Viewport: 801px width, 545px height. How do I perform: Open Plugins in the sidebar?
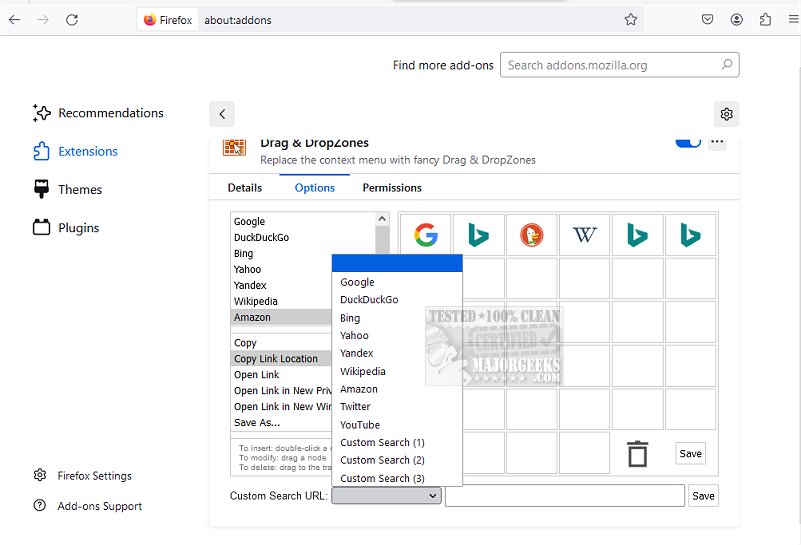point(66,228)
